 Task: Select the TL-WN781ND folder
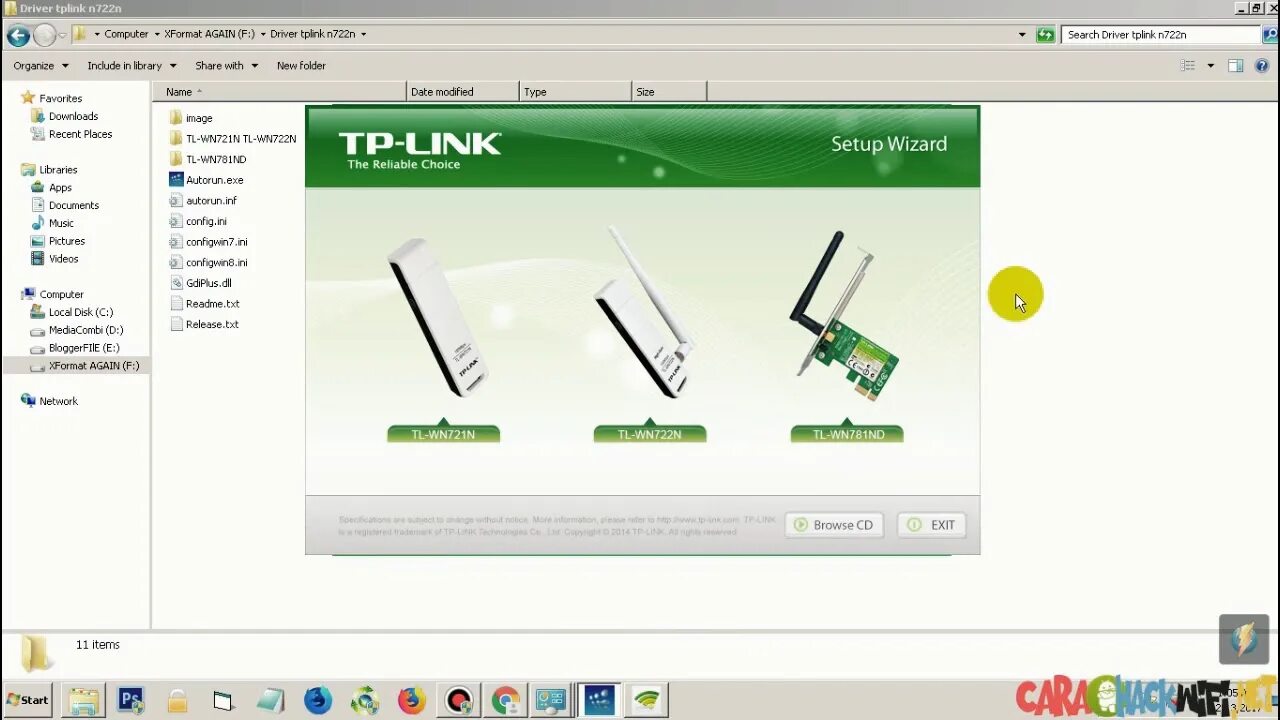tap(207, 159)
